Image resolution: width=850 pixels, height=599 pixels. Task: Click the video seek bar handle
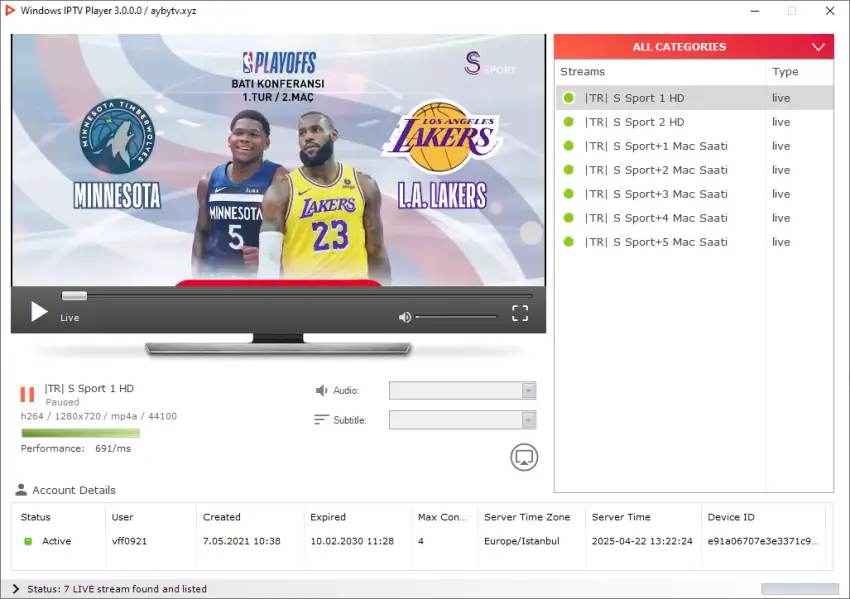[x=74, y=295]
